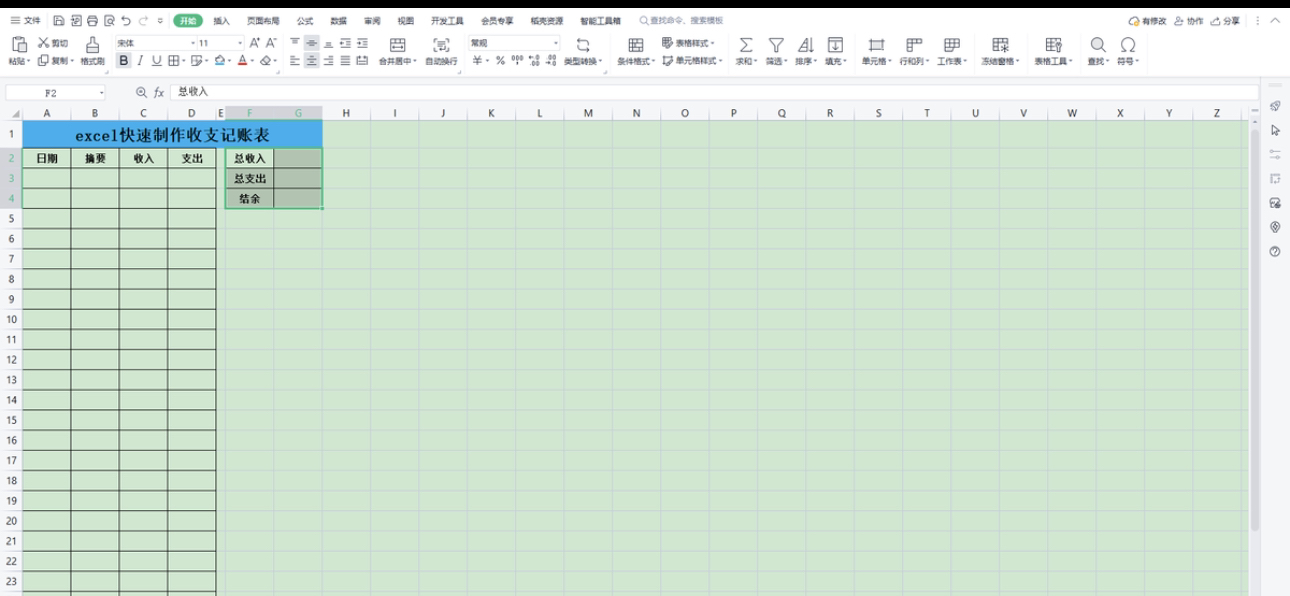Click the Symbol (符号) omega icon
The height and width of the screenshot is (596, 1290).
(1128, 45)
